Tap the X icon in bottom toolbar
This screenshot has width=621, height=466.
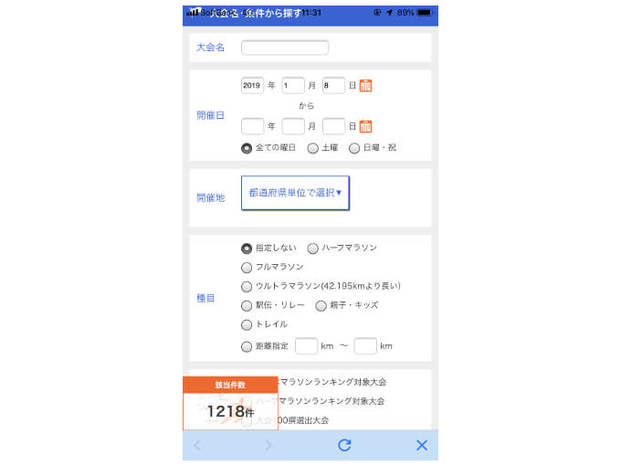click(x=422, y=445)
